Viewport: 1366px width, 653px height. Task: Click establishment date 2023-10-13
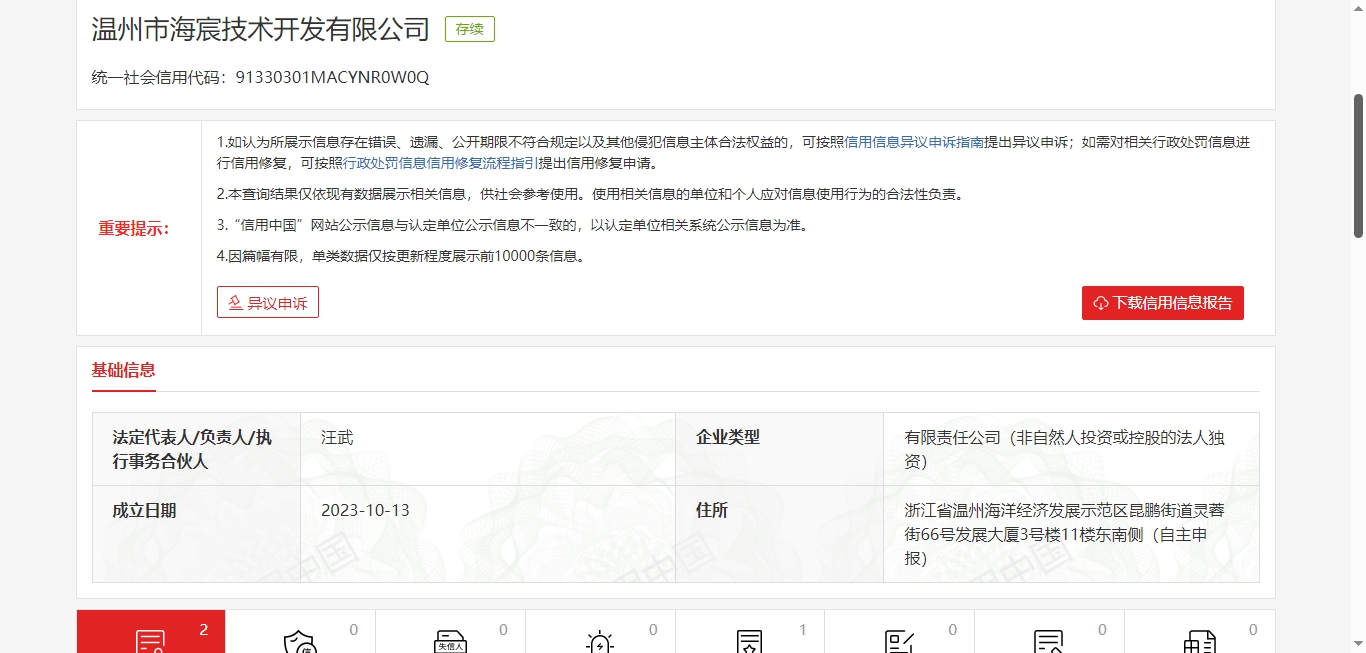point(365,510)
